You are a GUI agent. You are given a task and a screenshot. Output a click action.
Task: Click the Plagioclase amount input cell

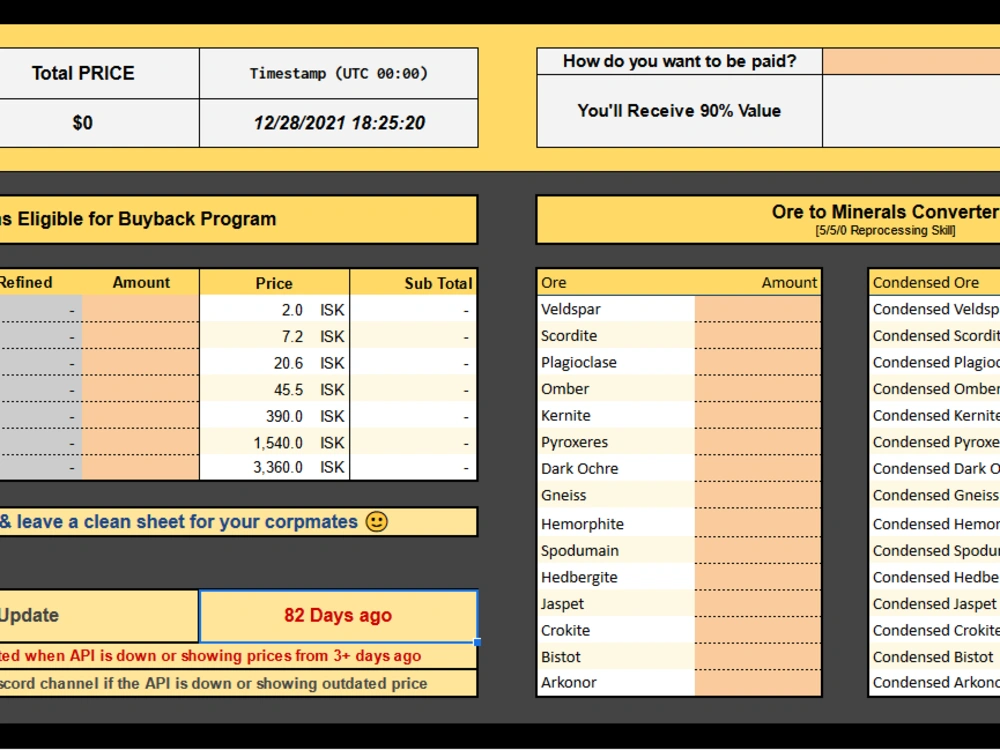coord(758,362)
